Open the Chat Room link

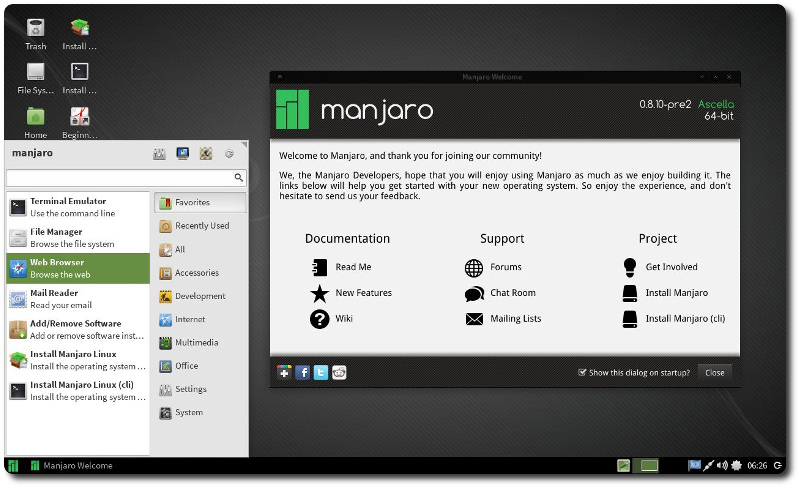coord(500,293)
